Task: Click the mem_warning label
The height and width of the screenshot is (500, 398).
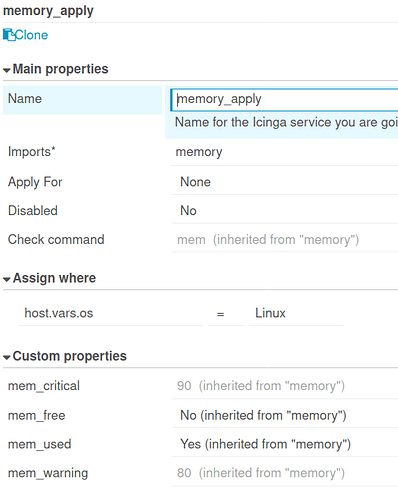Action: coord(48,473)
